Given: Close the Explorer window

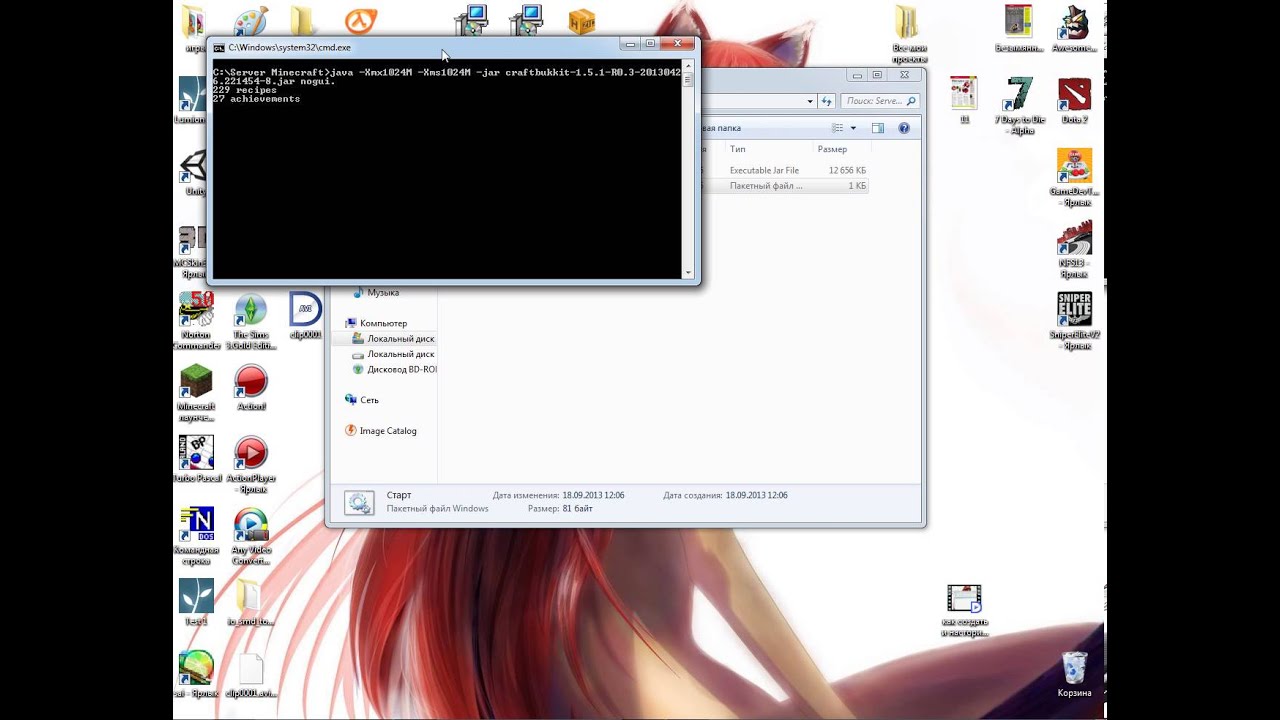Looking at the screenshot, I should tap(904, 75).
